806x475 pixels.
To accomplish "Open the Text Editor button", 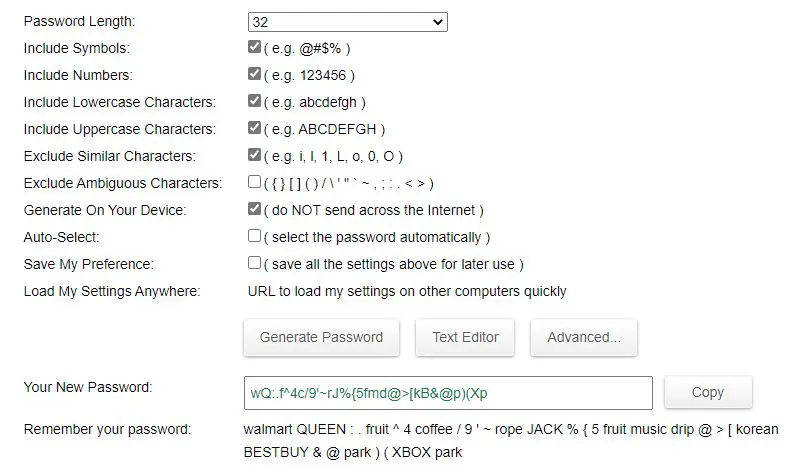I will coord(465,337).
